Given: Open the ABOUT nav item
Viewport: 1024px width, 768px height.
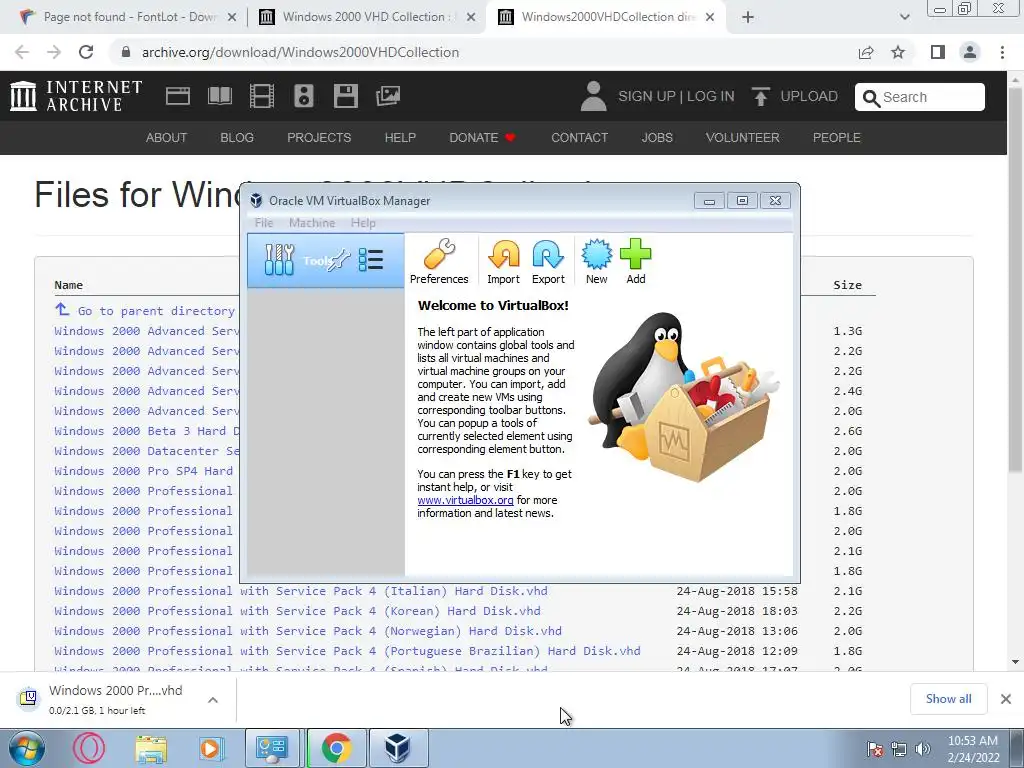Looking at the screenshot, I should [x=167, y=138].
